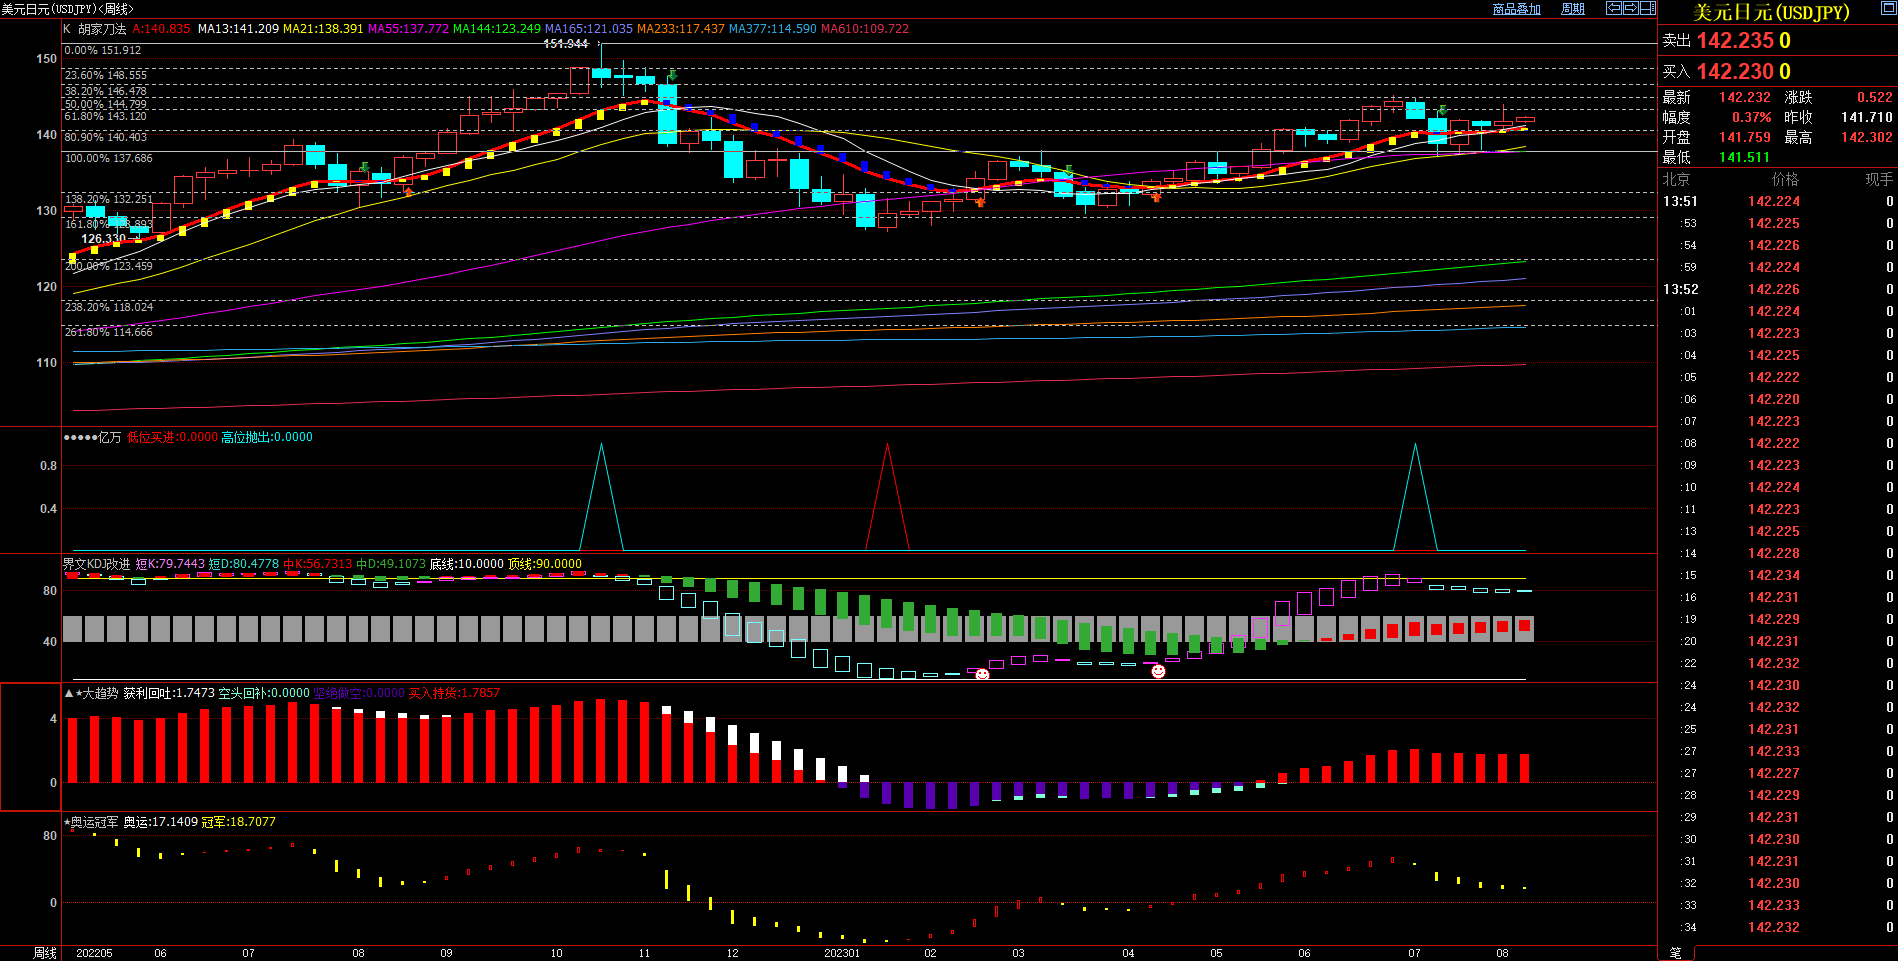Click the 202301 date marker on time axis
The image size is (1898, 961).
(x=842, y=953)
